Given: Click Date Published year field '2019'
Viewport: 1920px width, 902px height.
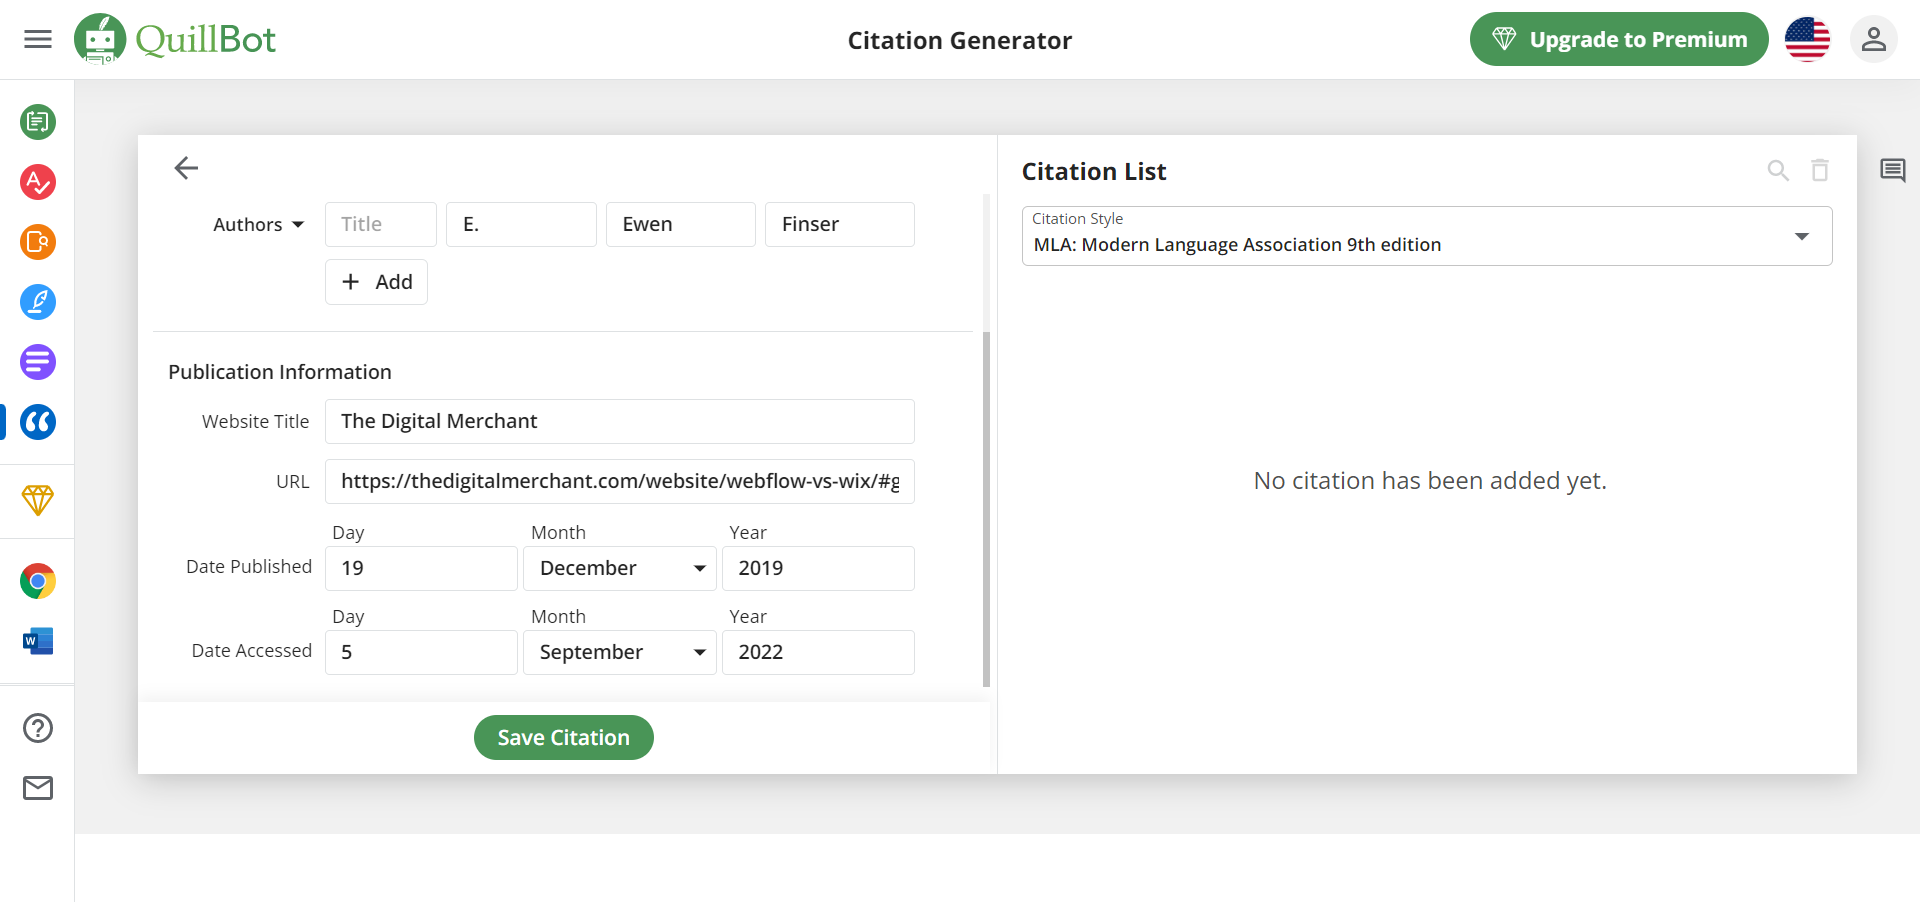Looking at the screenshot, I should (x=818, y=568).
